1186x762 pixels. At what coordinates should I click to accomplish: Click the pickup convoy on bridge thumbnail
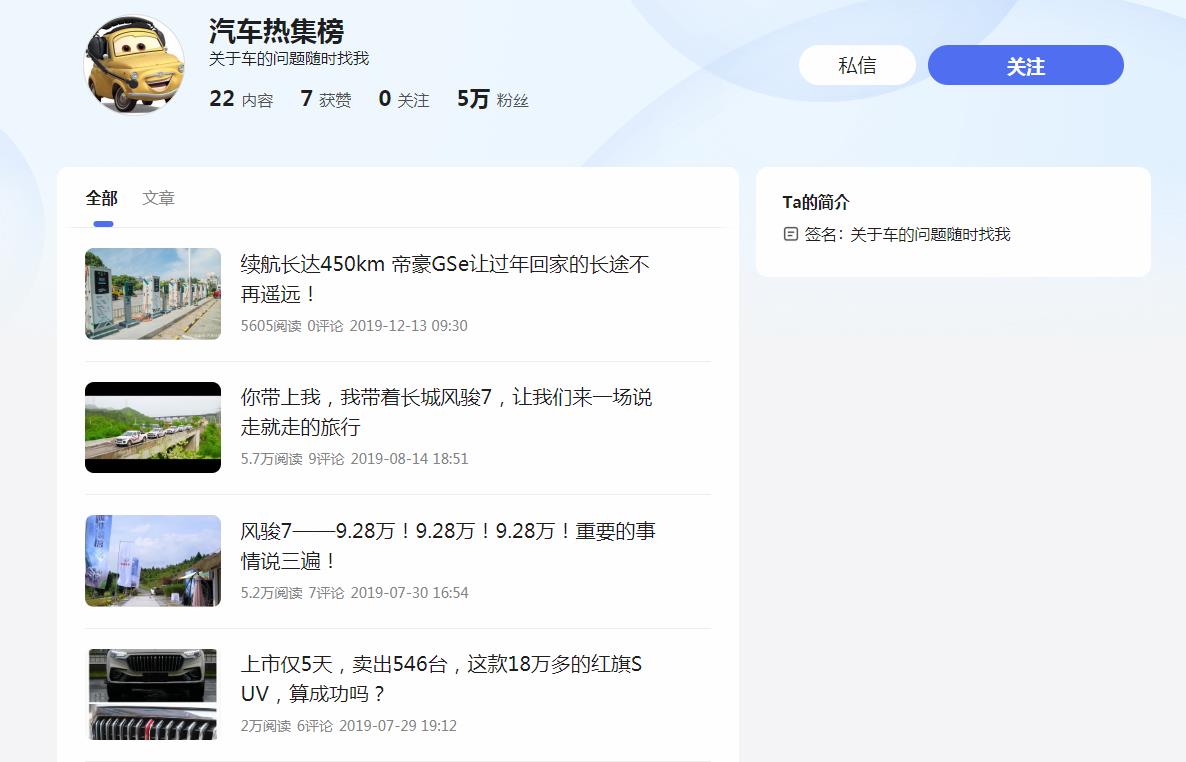click(x=153, y=428)
